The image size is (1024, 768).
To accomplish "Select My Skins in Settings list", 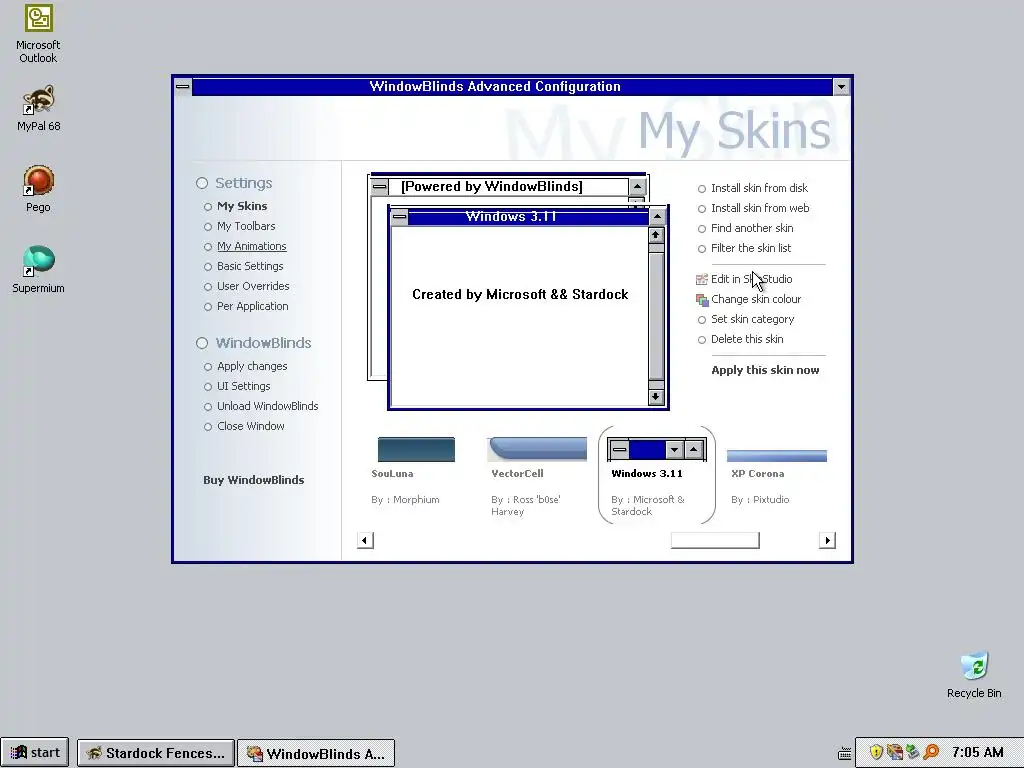I will point(242,206).
